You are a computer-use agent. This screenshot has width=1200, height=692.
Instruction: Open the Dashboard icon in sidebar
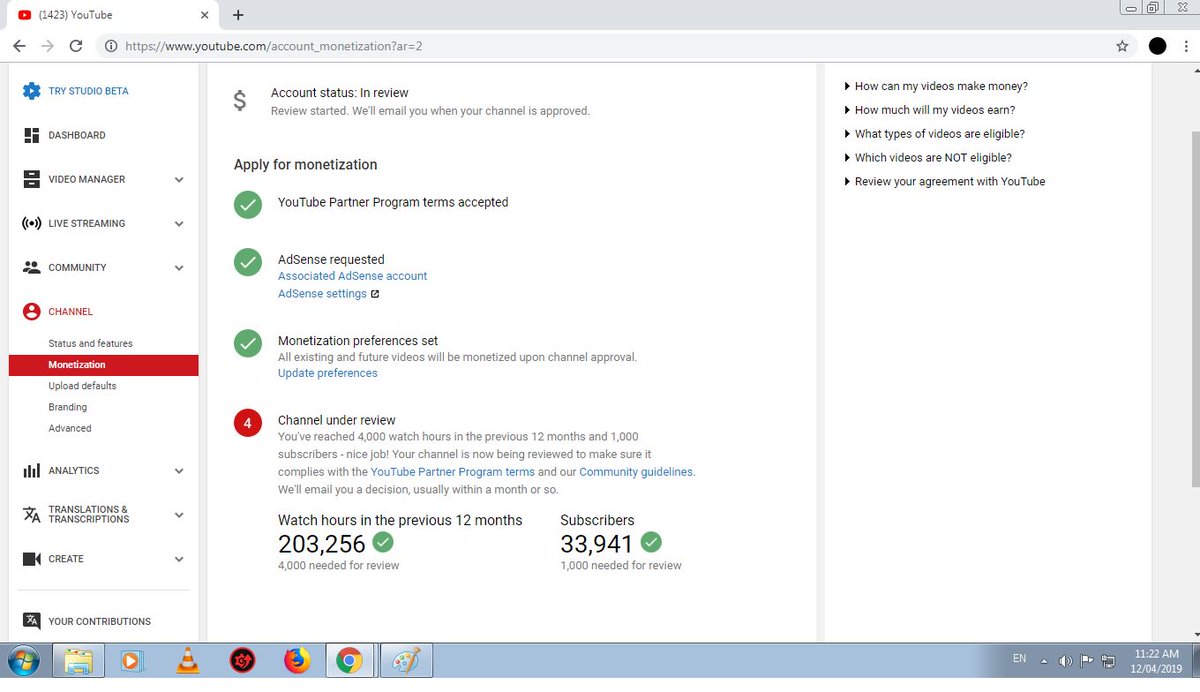[x=31, y=135]
